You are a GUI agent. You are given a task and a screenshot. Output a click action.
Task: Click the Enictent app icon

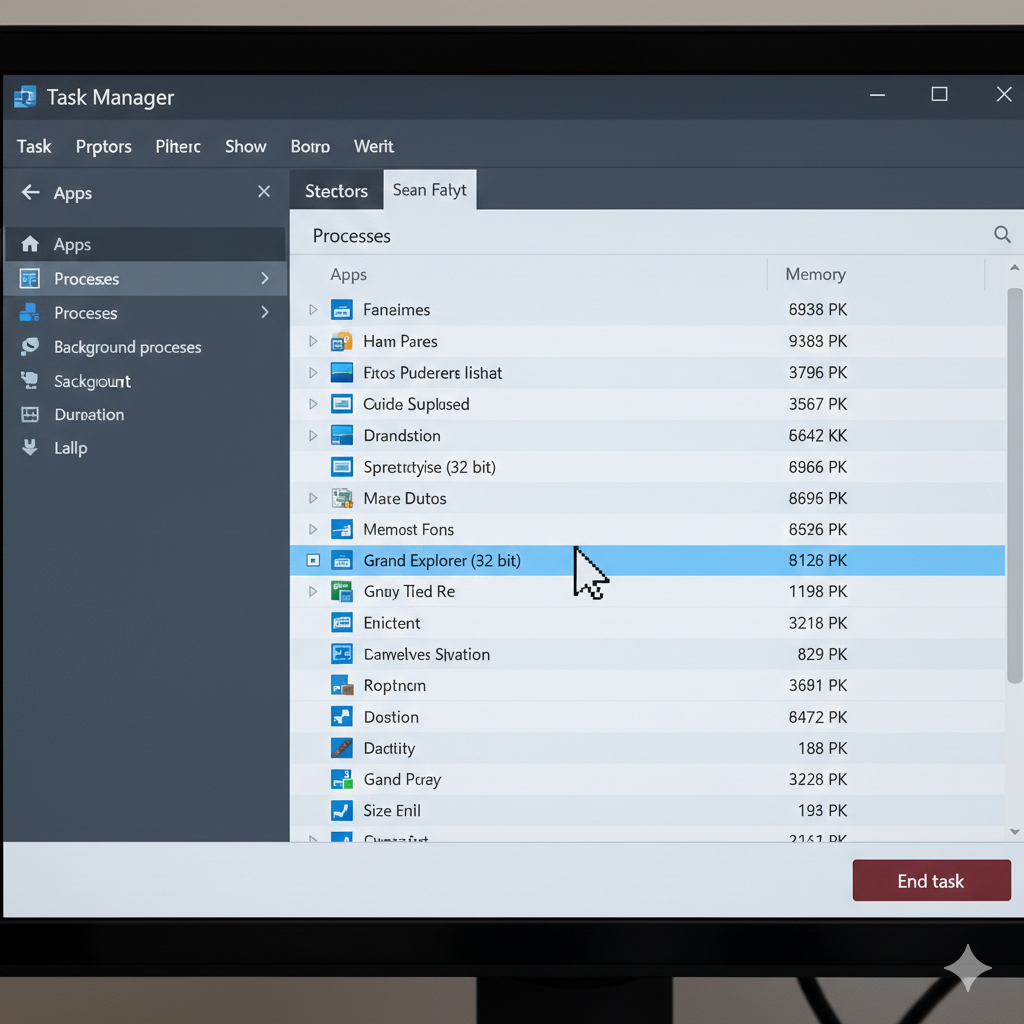point(342,623)
